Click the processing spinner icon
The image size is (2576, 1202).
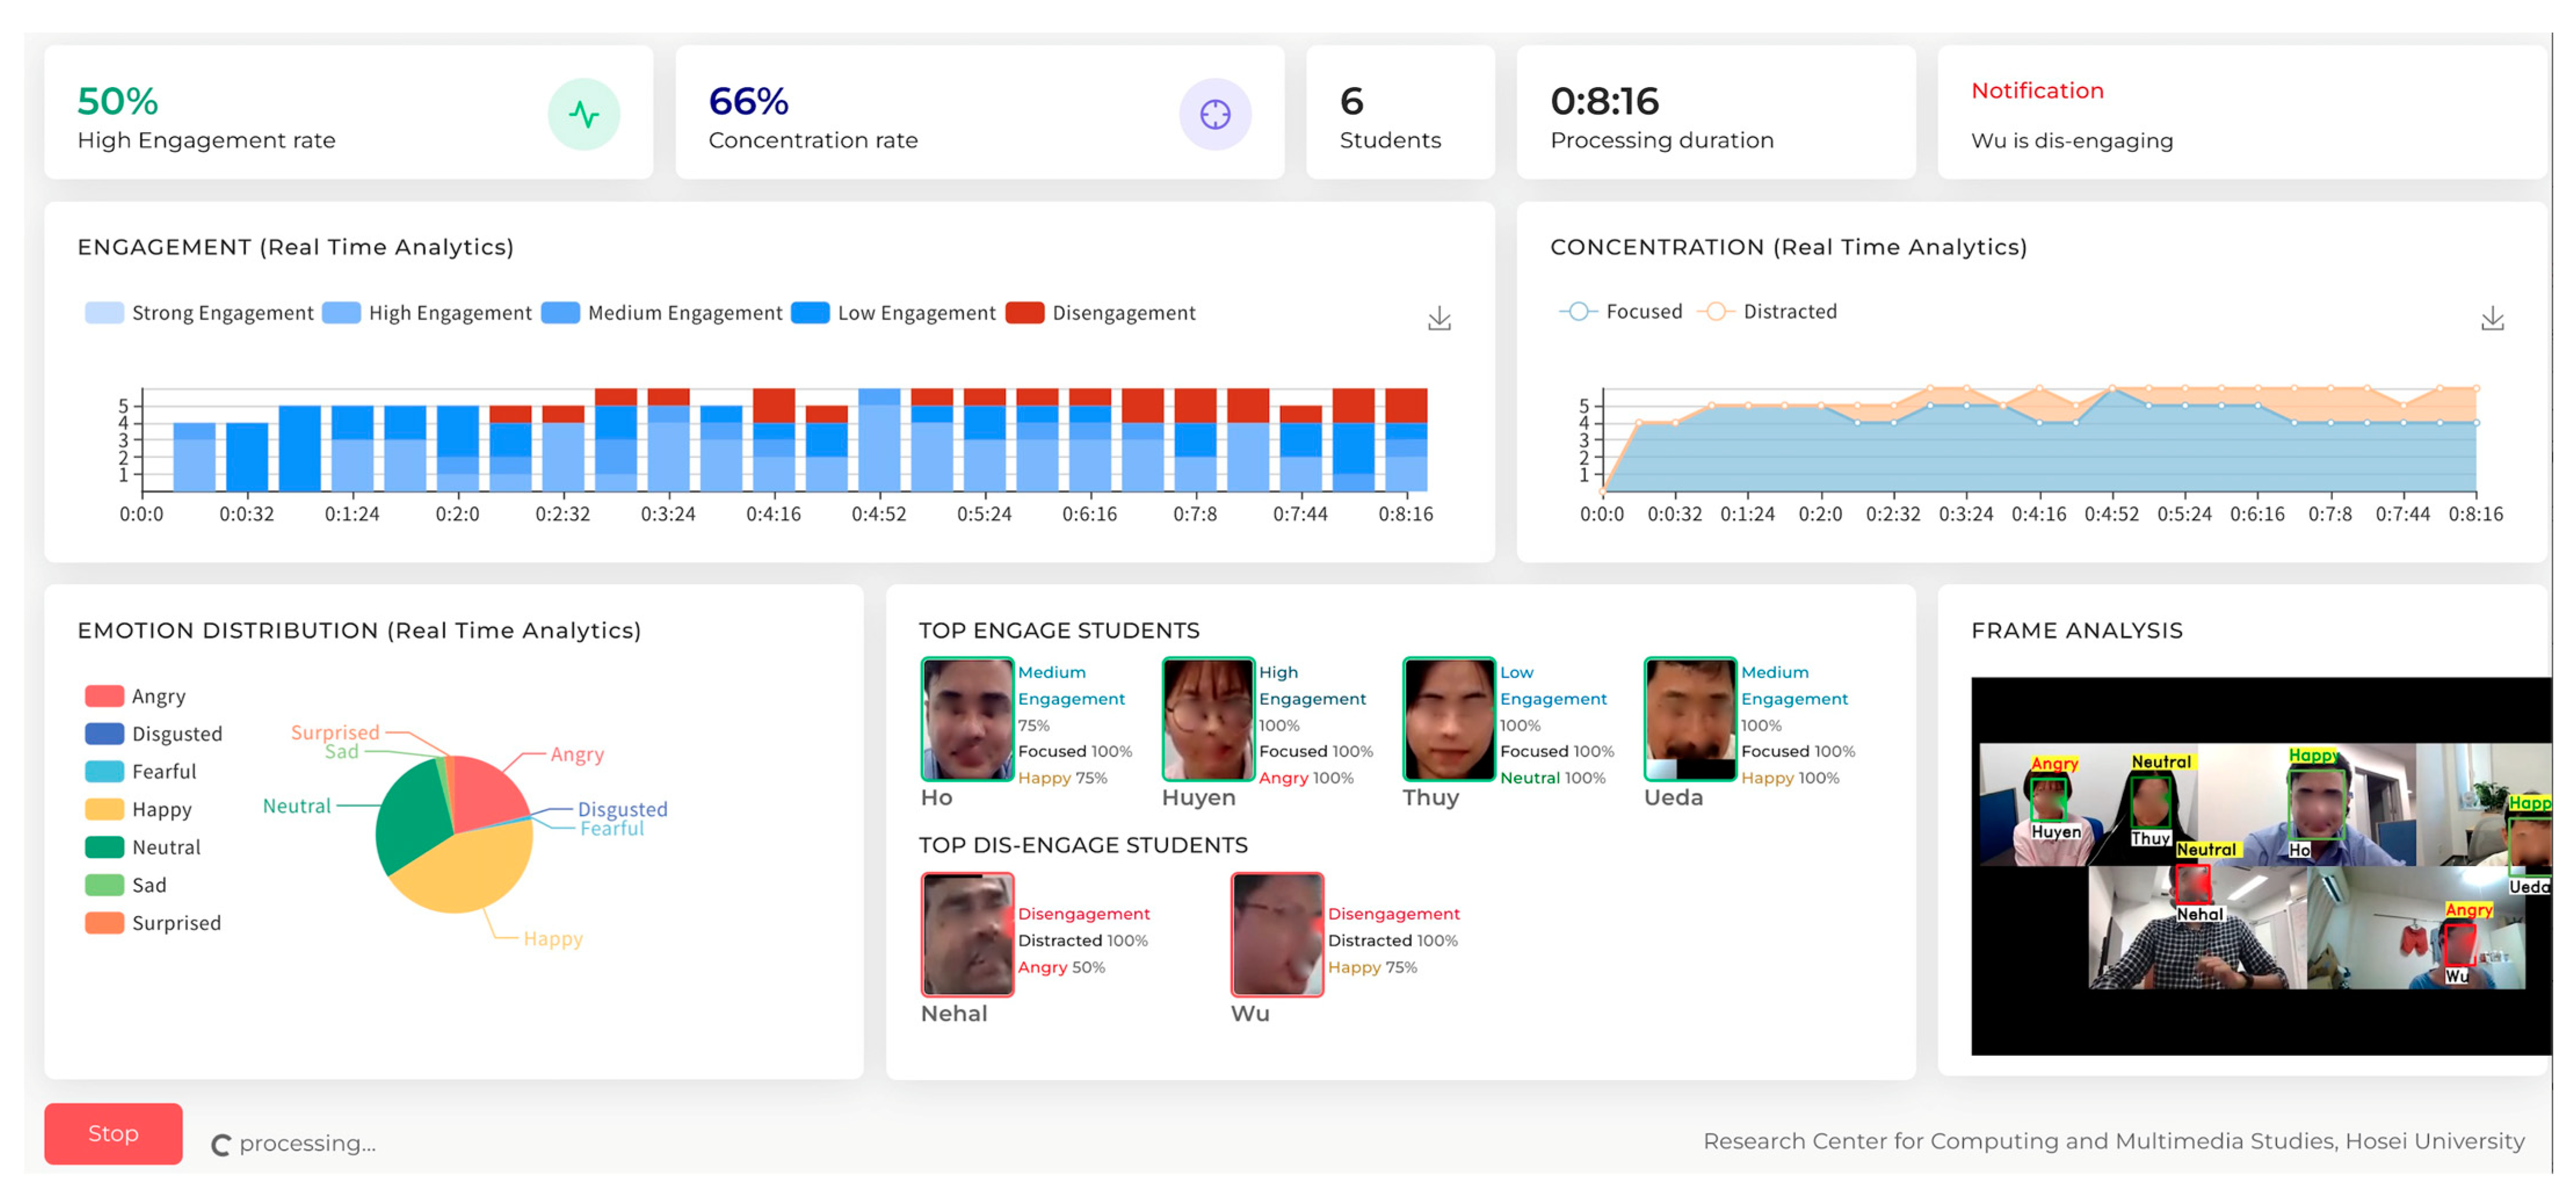pyautogui.click(x=221, y=1145)
